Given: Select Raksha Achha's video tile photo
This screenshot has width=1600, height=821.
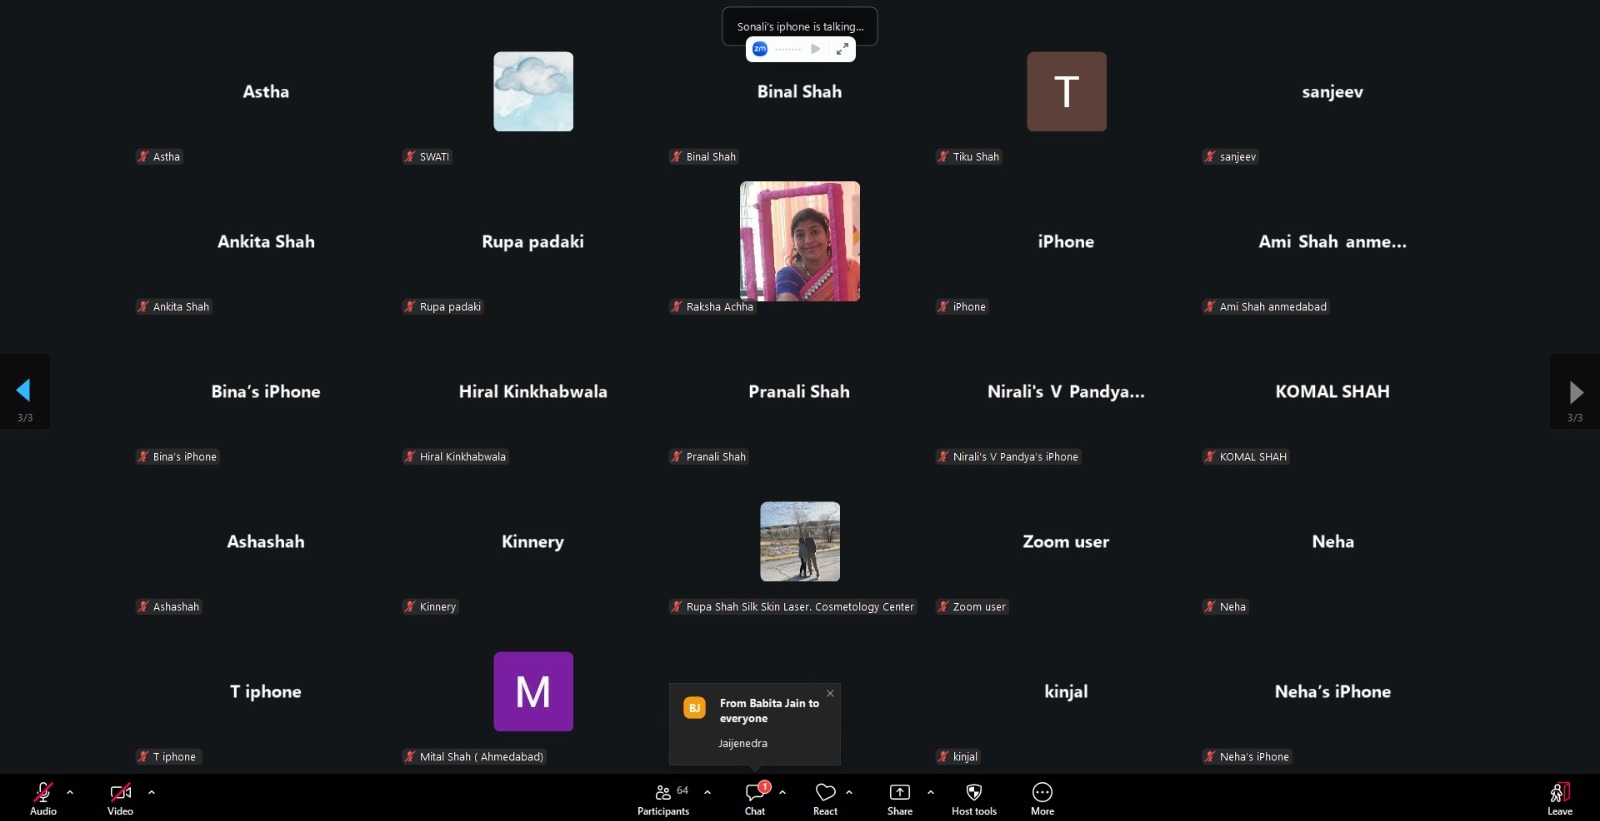Looking at the screenshot, I should click(799, 241).
